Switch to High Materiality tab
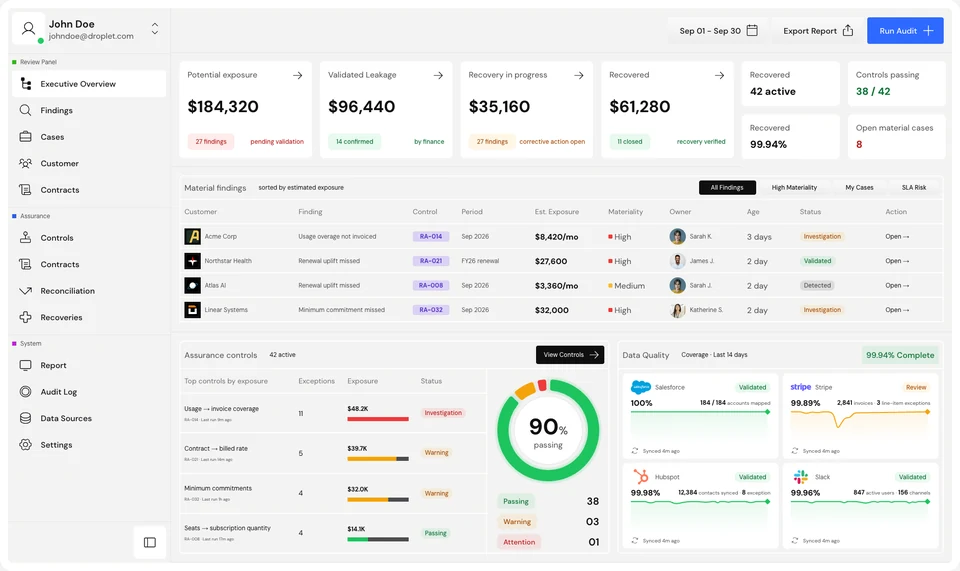This screenshot has height=571, width=960. point(794,187)
